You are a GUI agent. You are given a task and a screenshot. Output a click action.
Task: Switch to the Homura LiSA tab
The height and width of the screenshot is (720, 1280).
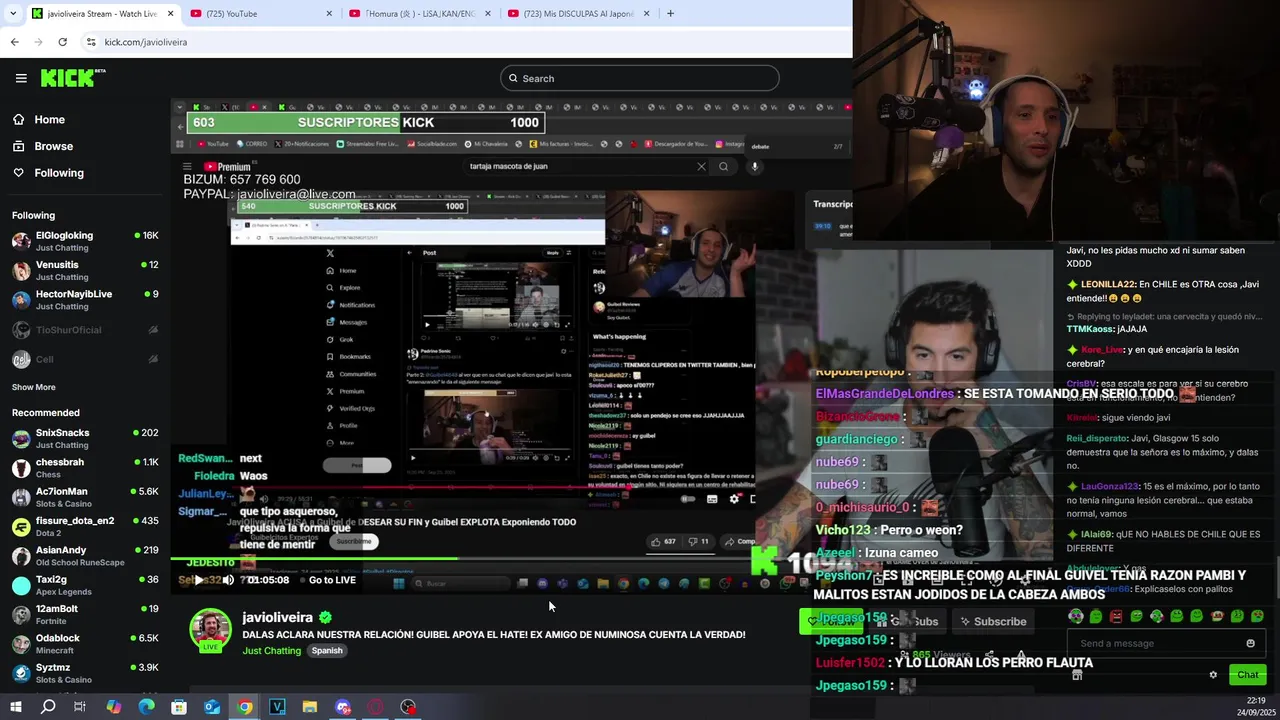click(x=418, y=13)
